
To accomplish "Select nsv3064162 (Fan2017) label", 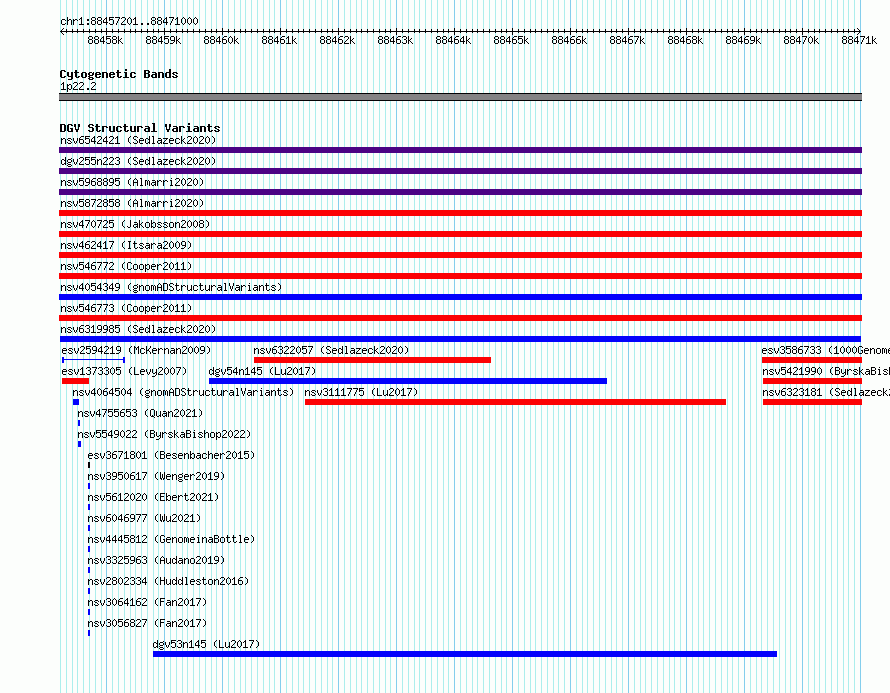I will pyautogui.click(x=147, y=602).
